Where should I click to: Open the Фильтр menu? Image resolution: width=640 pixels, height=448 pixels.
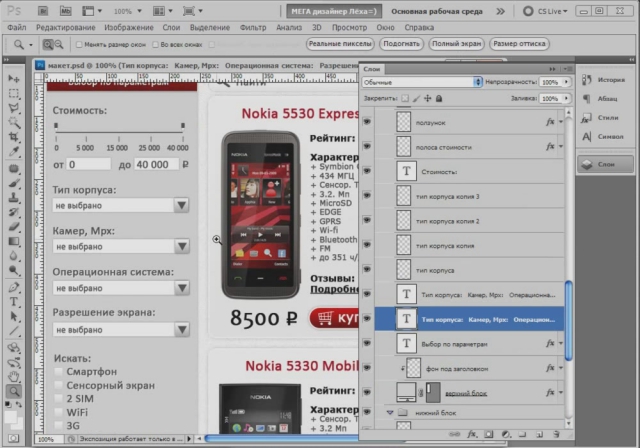(253, 27)
